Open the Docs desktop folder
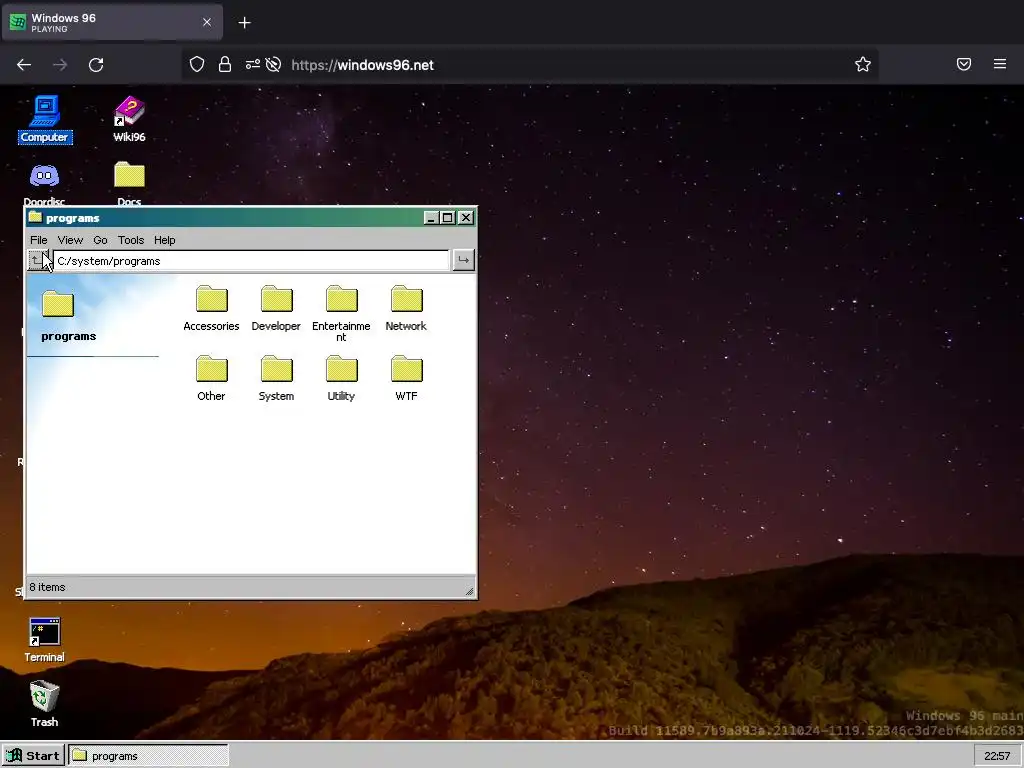This screenshot has width=1024, height=768. point(129,184)
